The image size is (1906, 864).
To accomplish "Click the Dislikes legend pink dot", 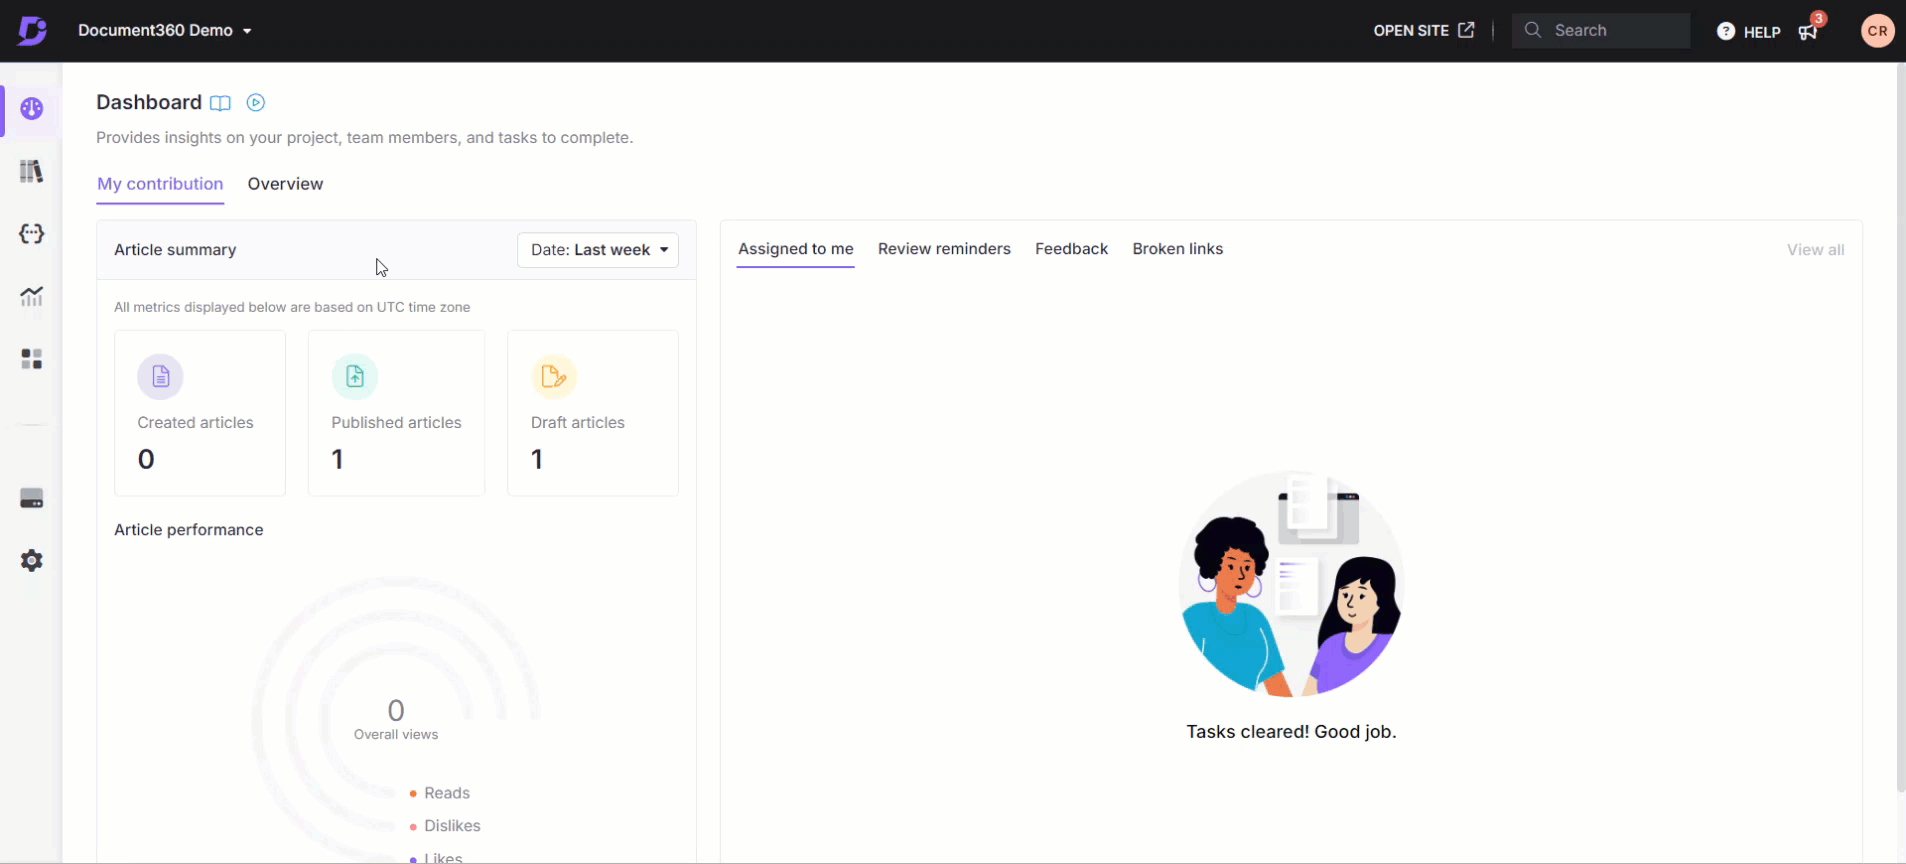I will [x=413, y=827].
